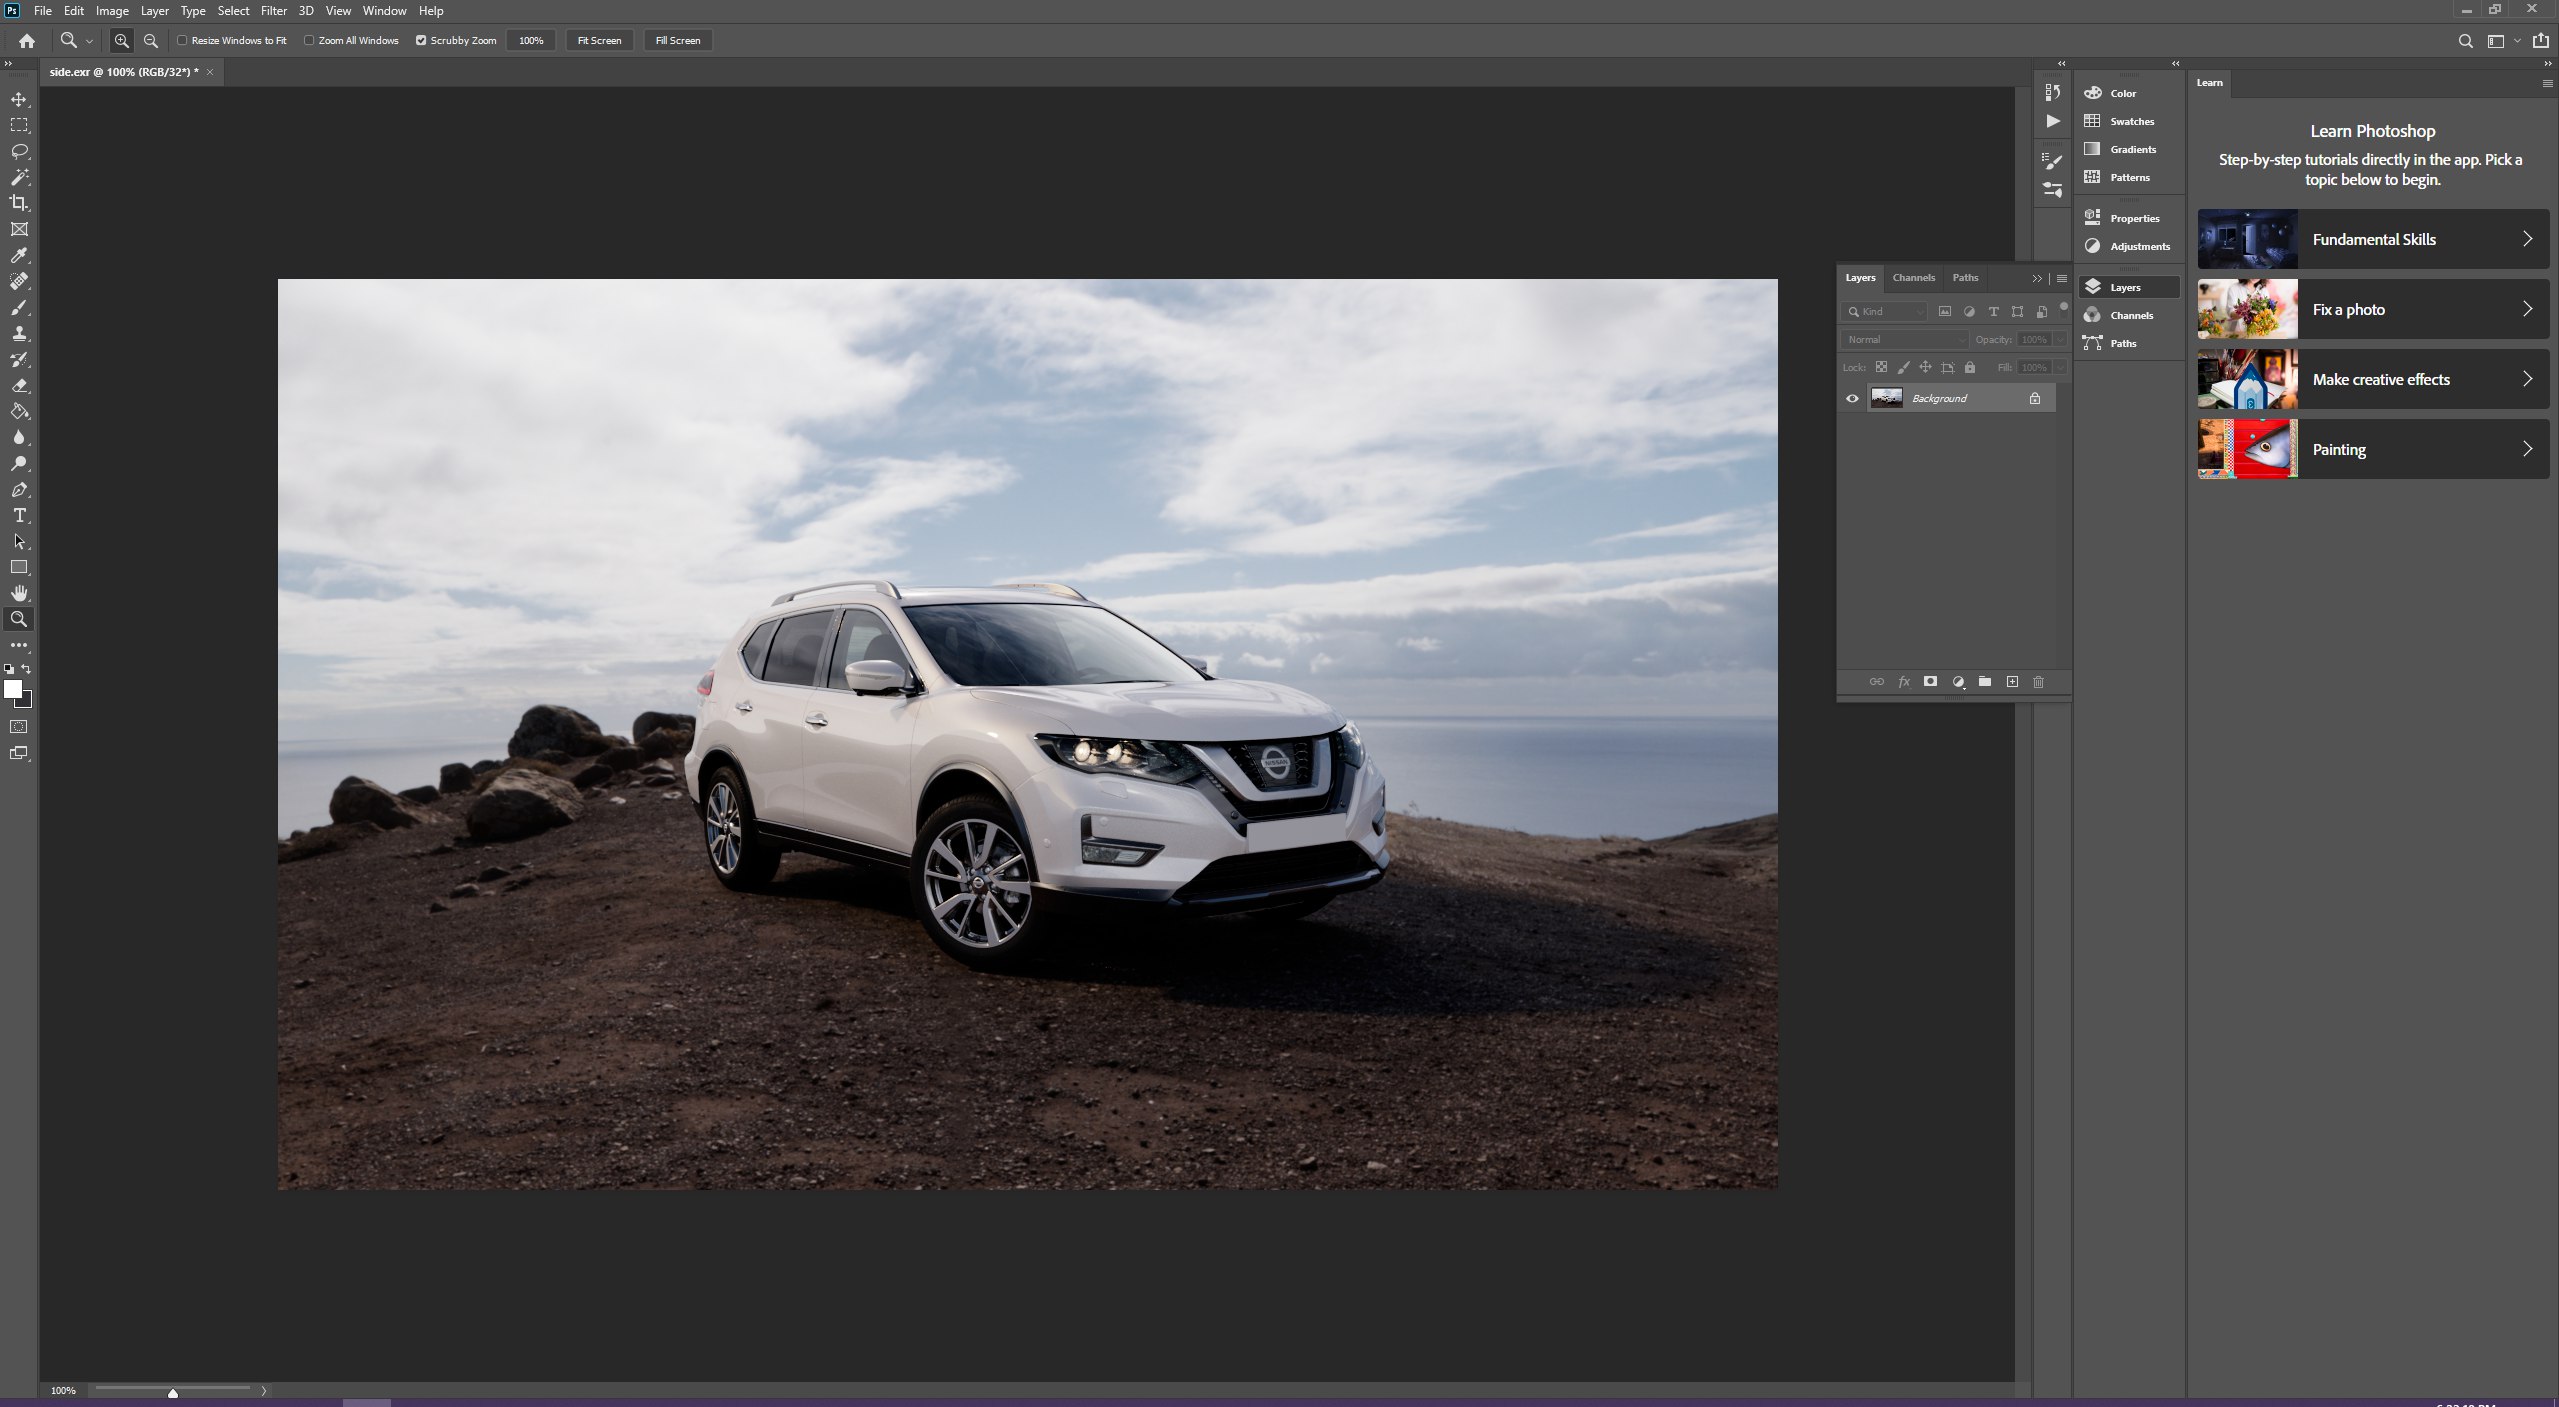Open the Opacity value dropdown

[x=2060, y=340]
